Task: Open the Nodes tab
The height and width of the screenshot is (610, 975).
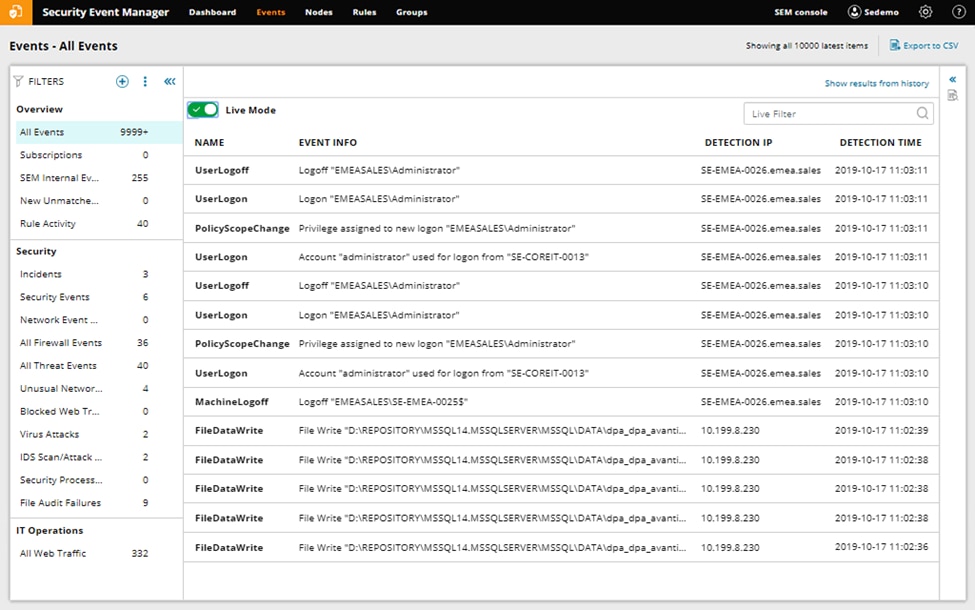Action: 318,12
